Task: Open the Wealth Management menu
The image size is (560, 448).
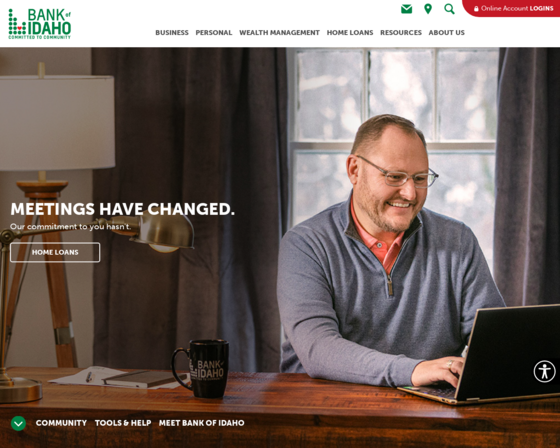Action: tap(279, 33)
